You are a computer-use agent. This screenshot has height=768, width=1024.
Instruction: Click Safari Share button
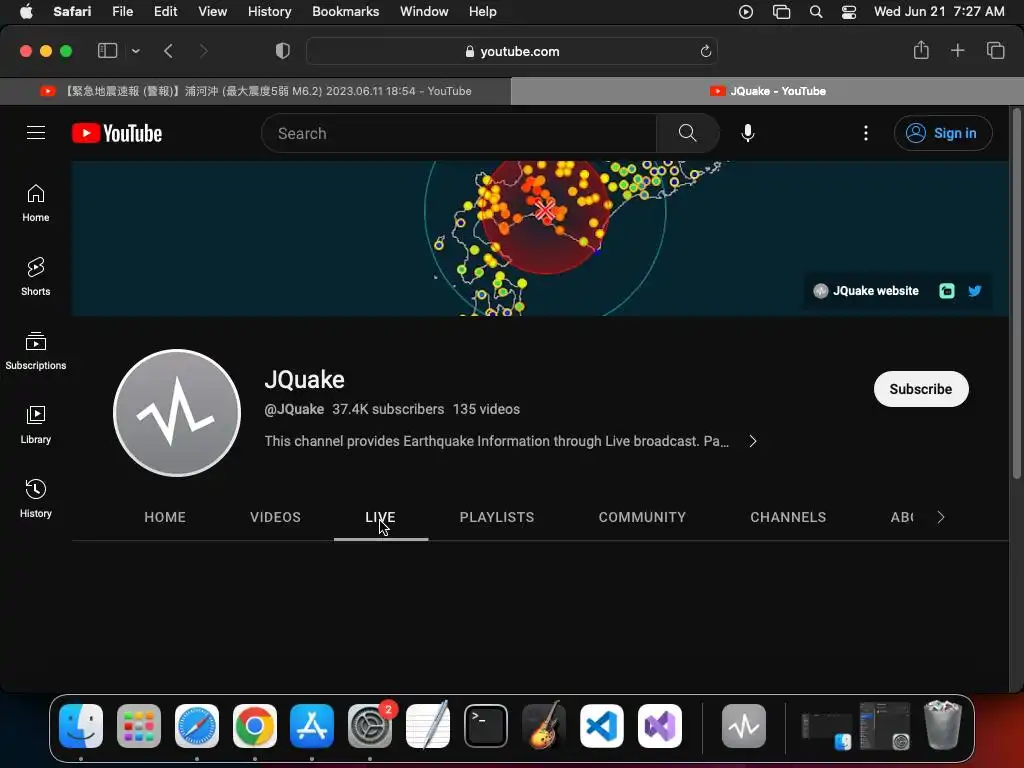[921, 50]
